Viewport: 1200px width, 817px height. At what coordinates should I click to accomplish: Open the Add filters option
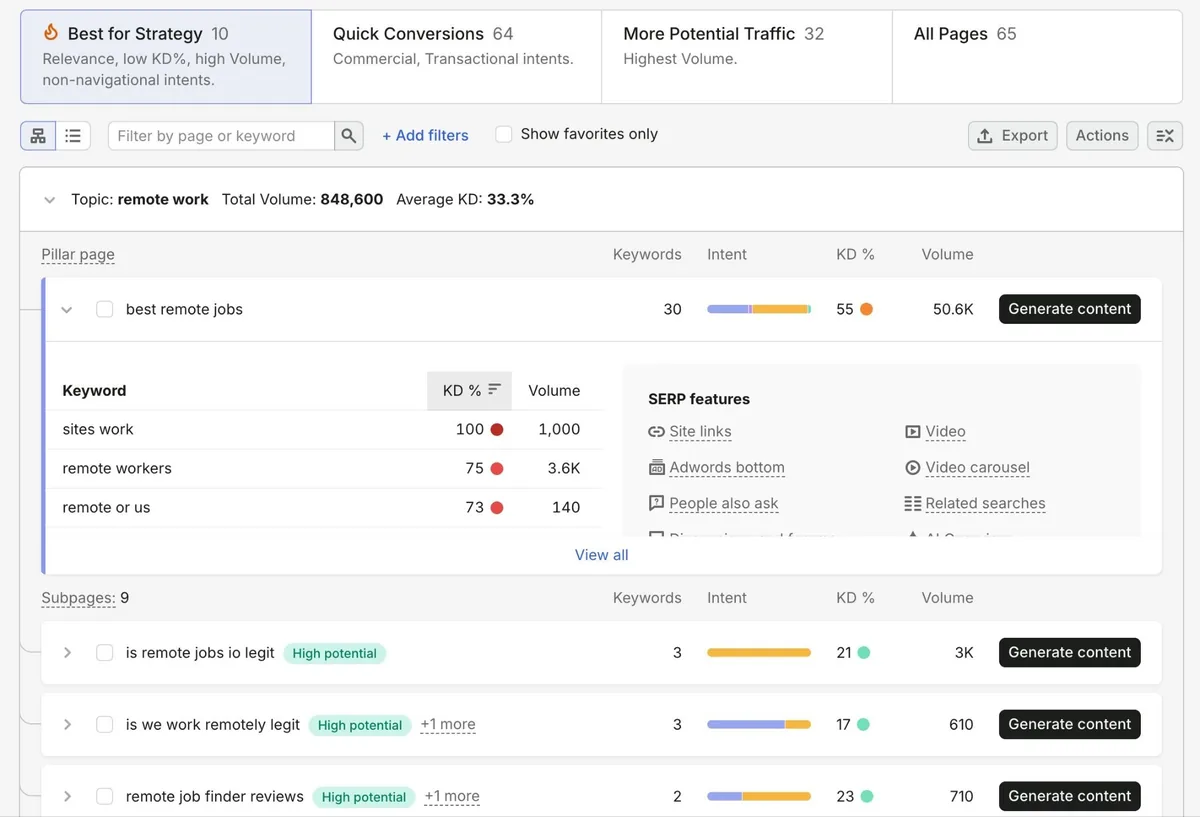coord(425,136)
